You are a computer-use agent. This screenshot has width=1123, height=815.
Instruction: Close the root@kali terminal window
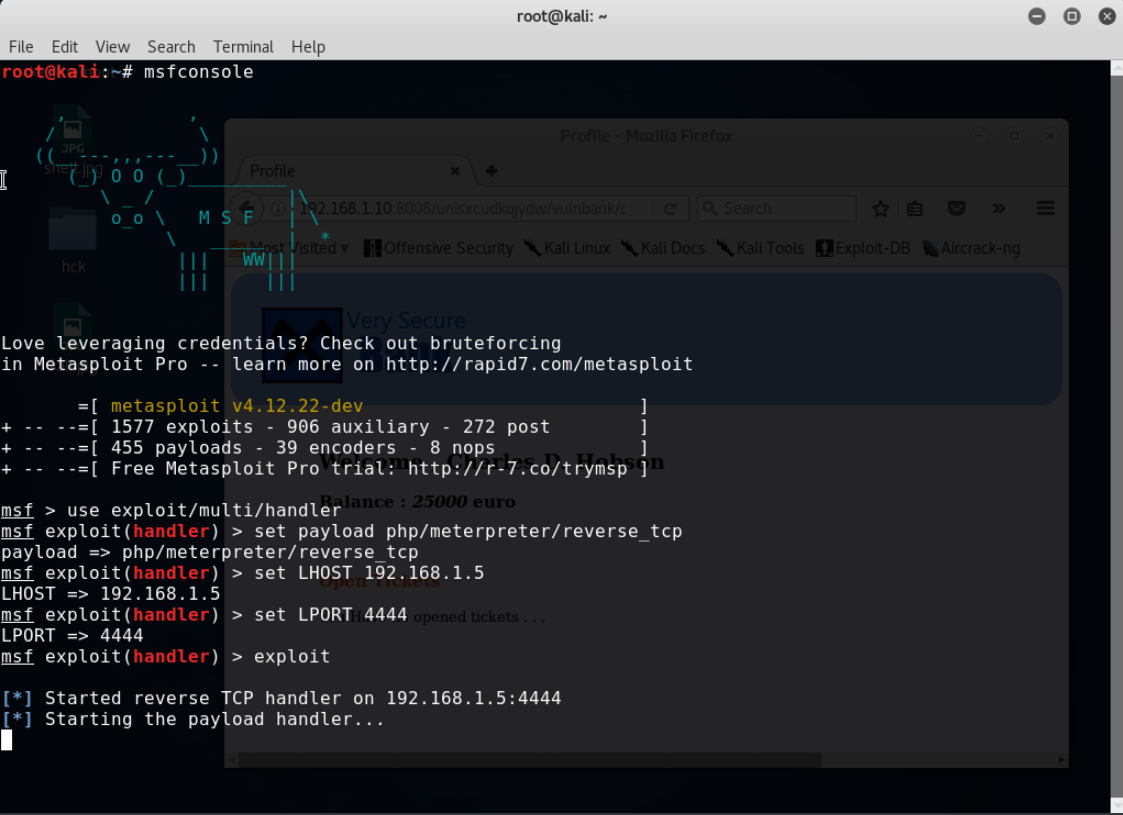[1107, 16]
